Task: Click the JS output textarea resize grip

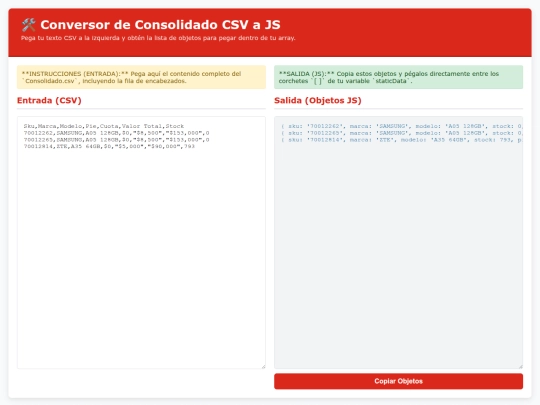Action: coord(521,367)
